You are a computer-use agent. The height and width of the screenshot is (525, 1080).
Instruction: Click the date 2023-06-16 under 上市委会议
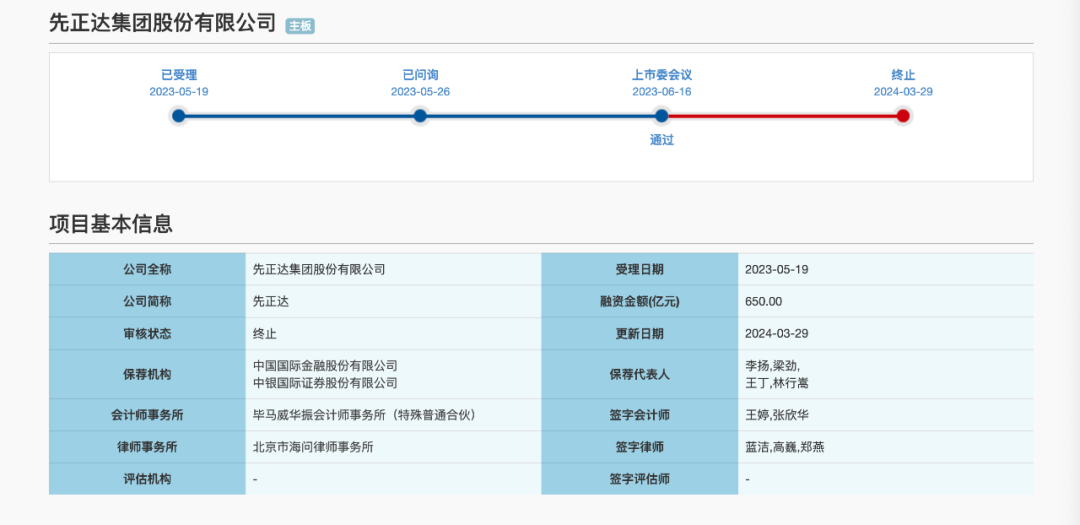coord(661,92)
